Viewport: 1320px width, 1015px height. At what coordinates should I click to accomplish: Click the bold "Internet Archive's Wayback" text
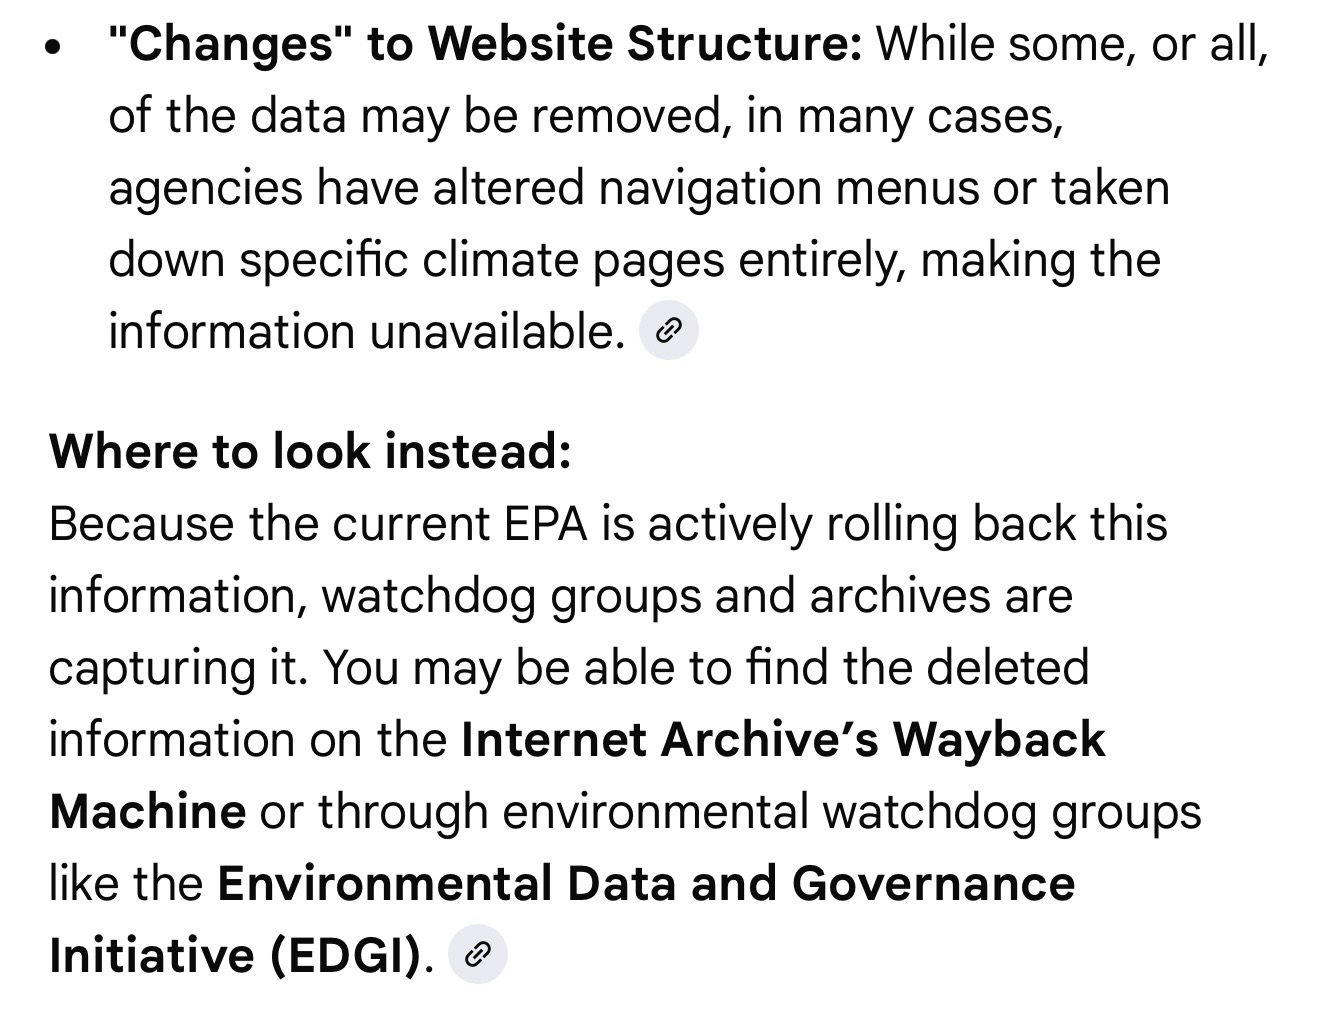click(x=783, y=739)
